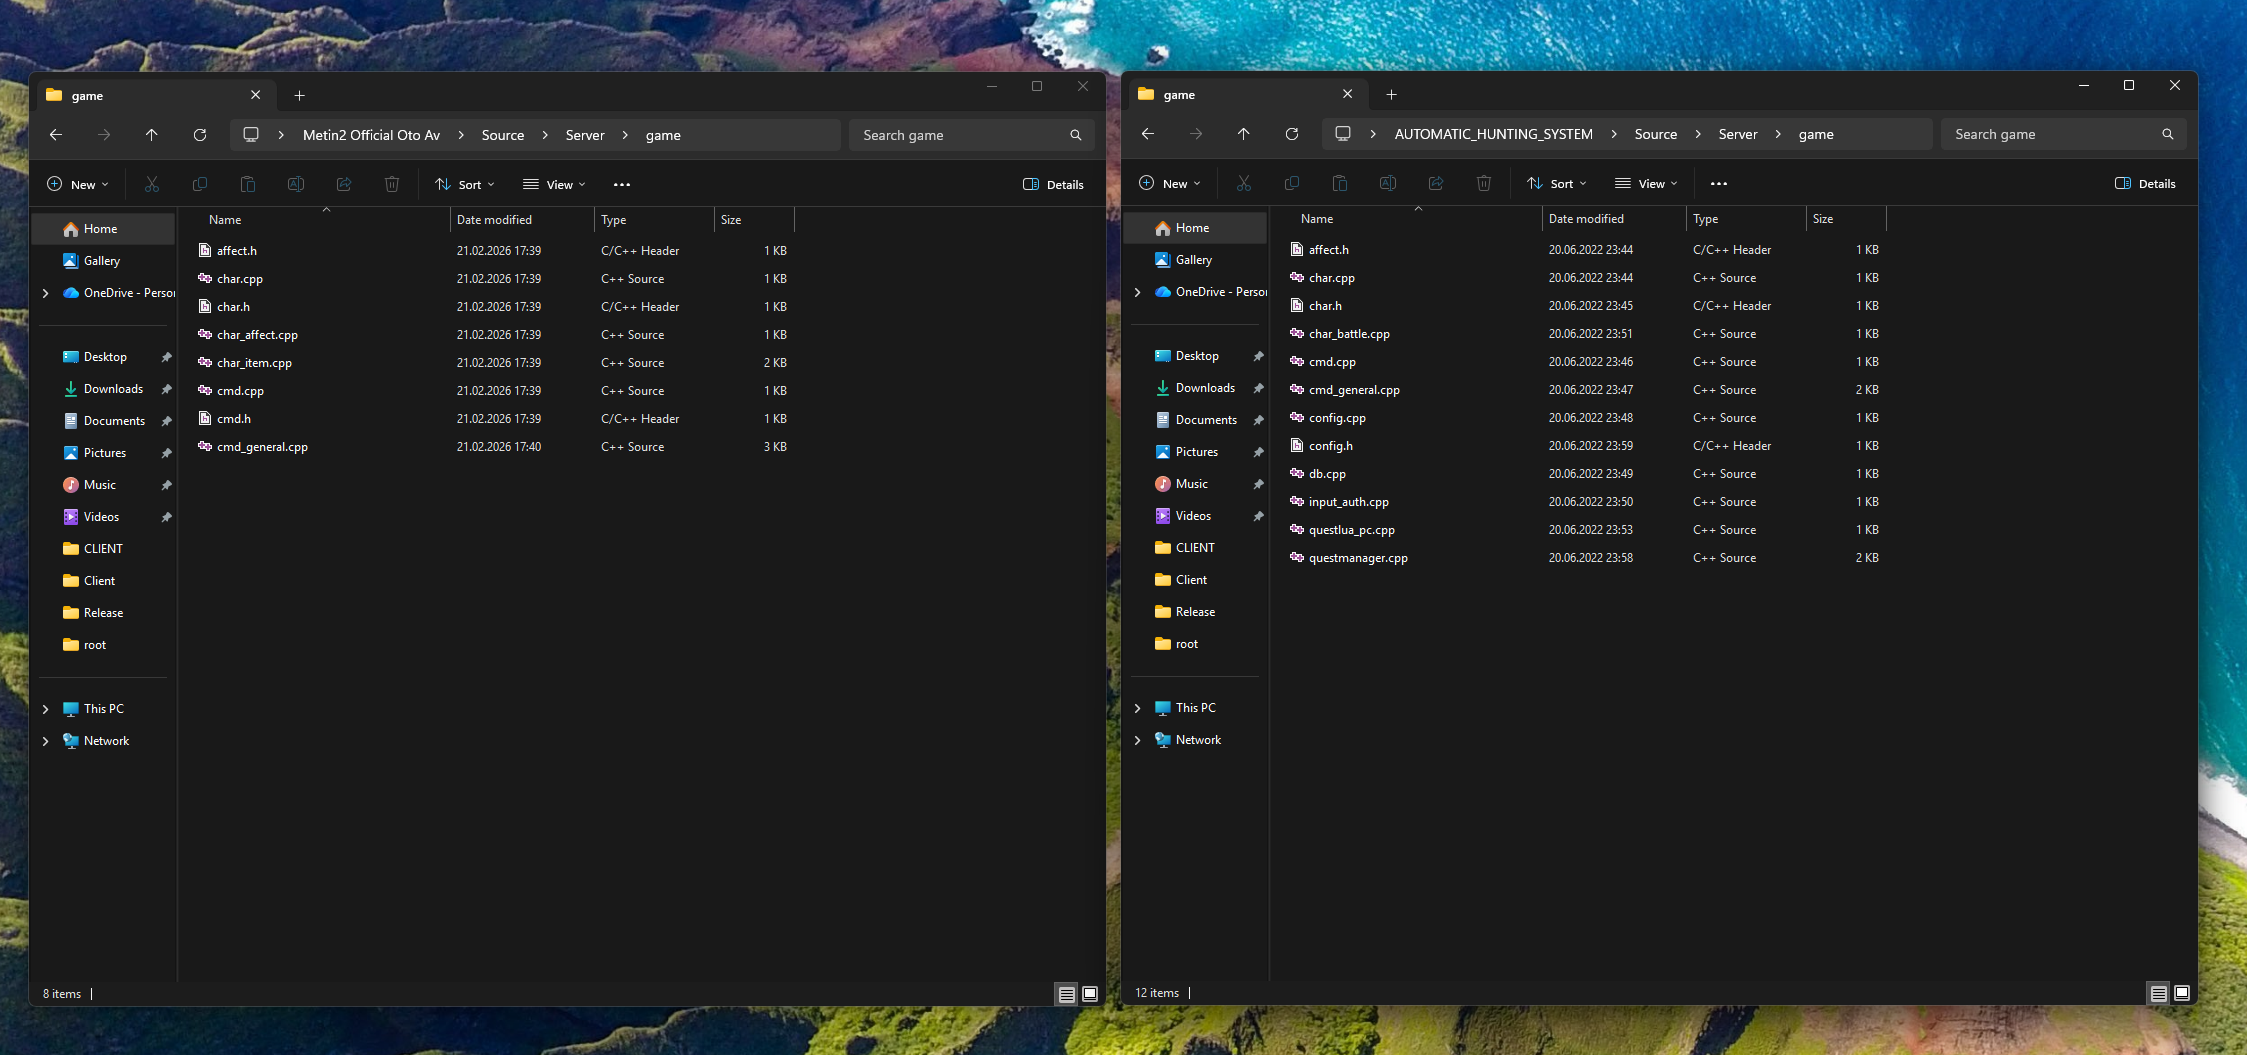
Task: Expand Network tree in right navigation pane
Action: [x=1138, y=740]
